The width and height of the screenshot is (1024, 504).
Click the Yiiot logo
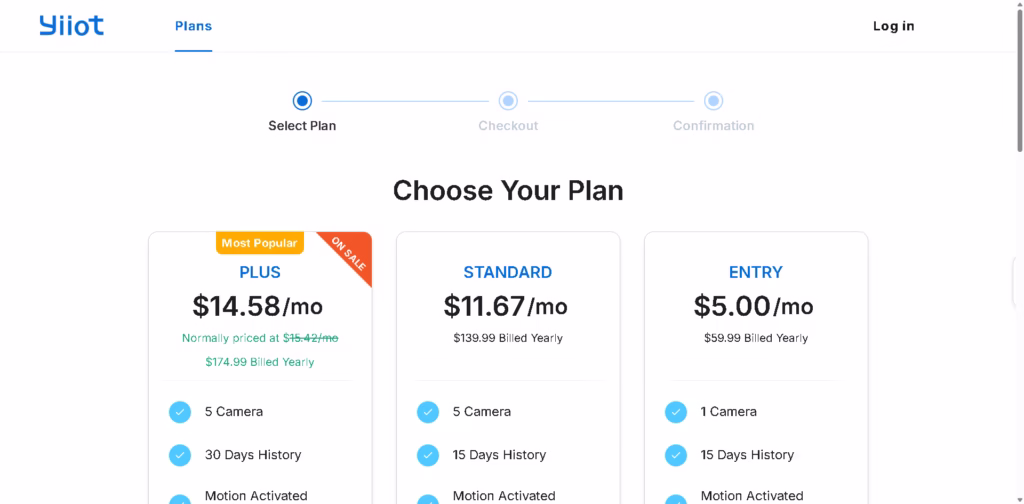coord(71,26)
